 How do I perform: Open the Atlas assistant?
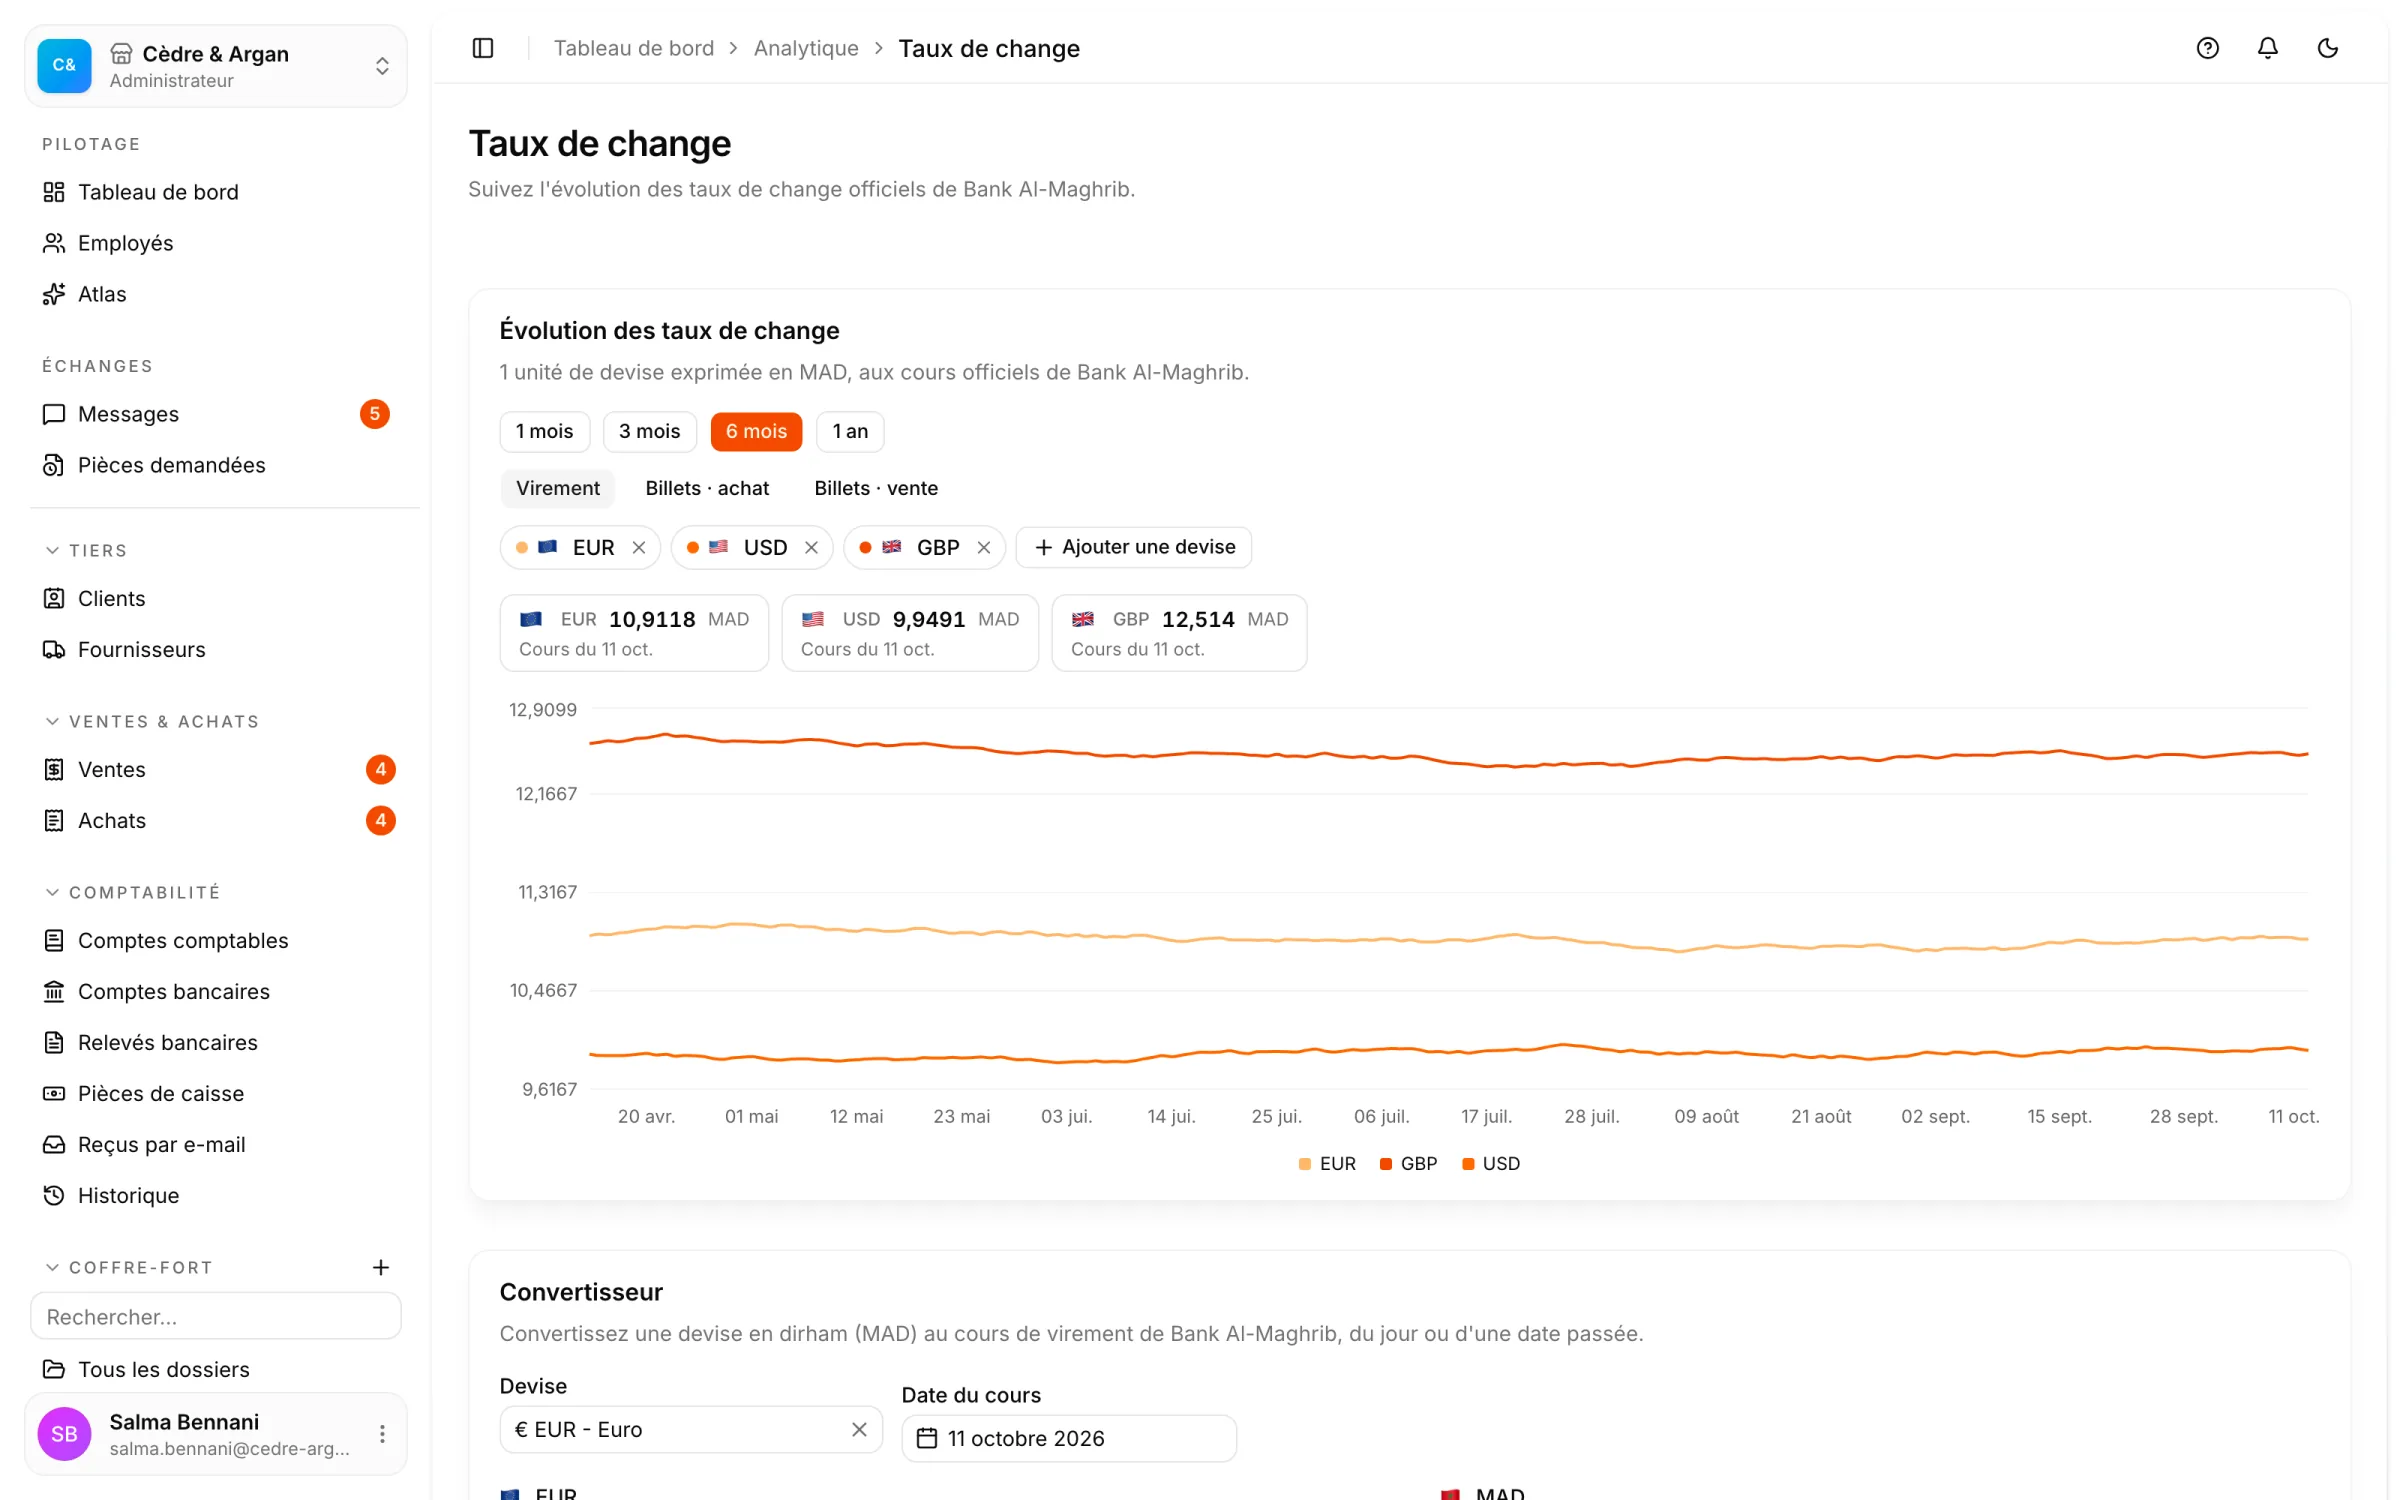[x=216, y=294]
